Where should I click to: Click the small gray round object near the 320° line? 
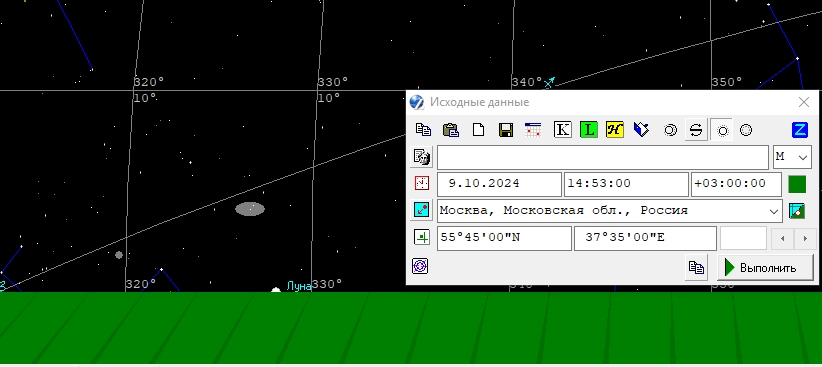tap(119, 255)
